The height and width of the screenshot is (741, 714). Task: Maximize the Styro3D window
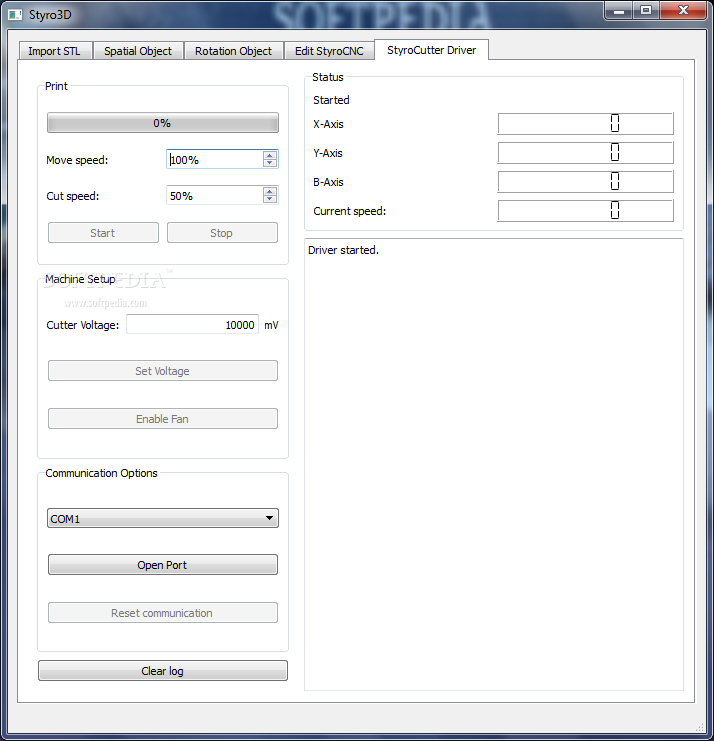pyautogui.click(x=645, y=10)
